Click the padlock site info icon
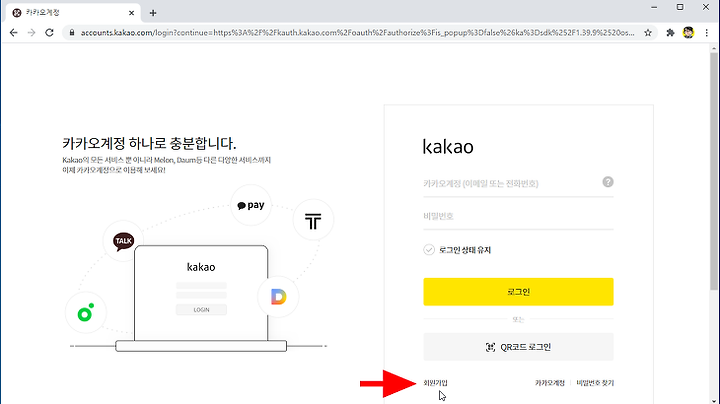This screenshot has width=720, height=404. tap(72, 33)
